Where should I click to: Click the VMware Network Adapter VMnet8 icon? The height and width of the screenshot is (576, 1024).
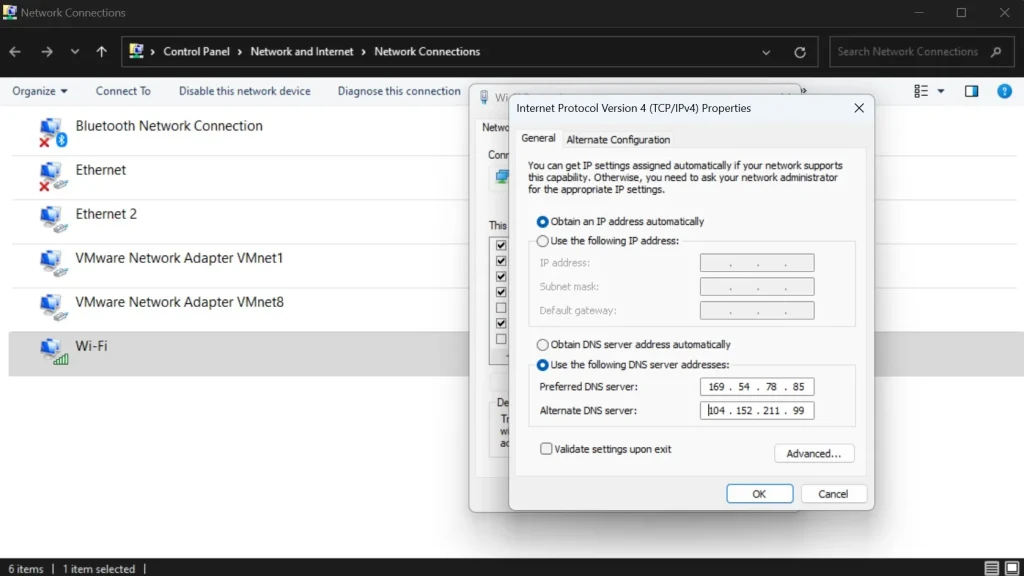pos(52,307)
